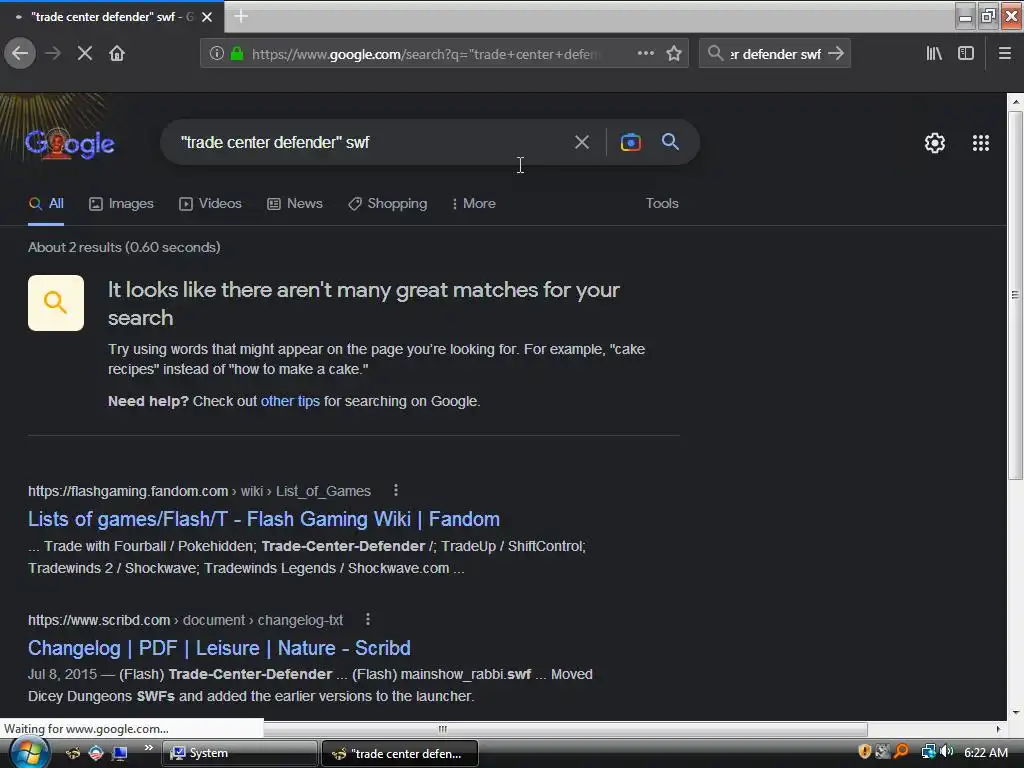
Task: Follow the "other tips" link
Action: (x=290, y=401)
